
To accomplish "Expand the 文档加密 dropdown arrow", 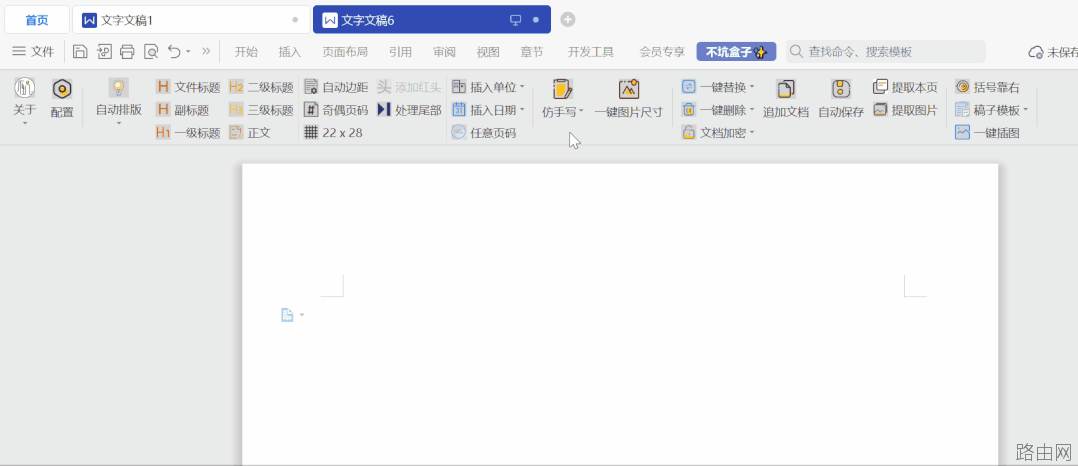I will tap(751, 133).
